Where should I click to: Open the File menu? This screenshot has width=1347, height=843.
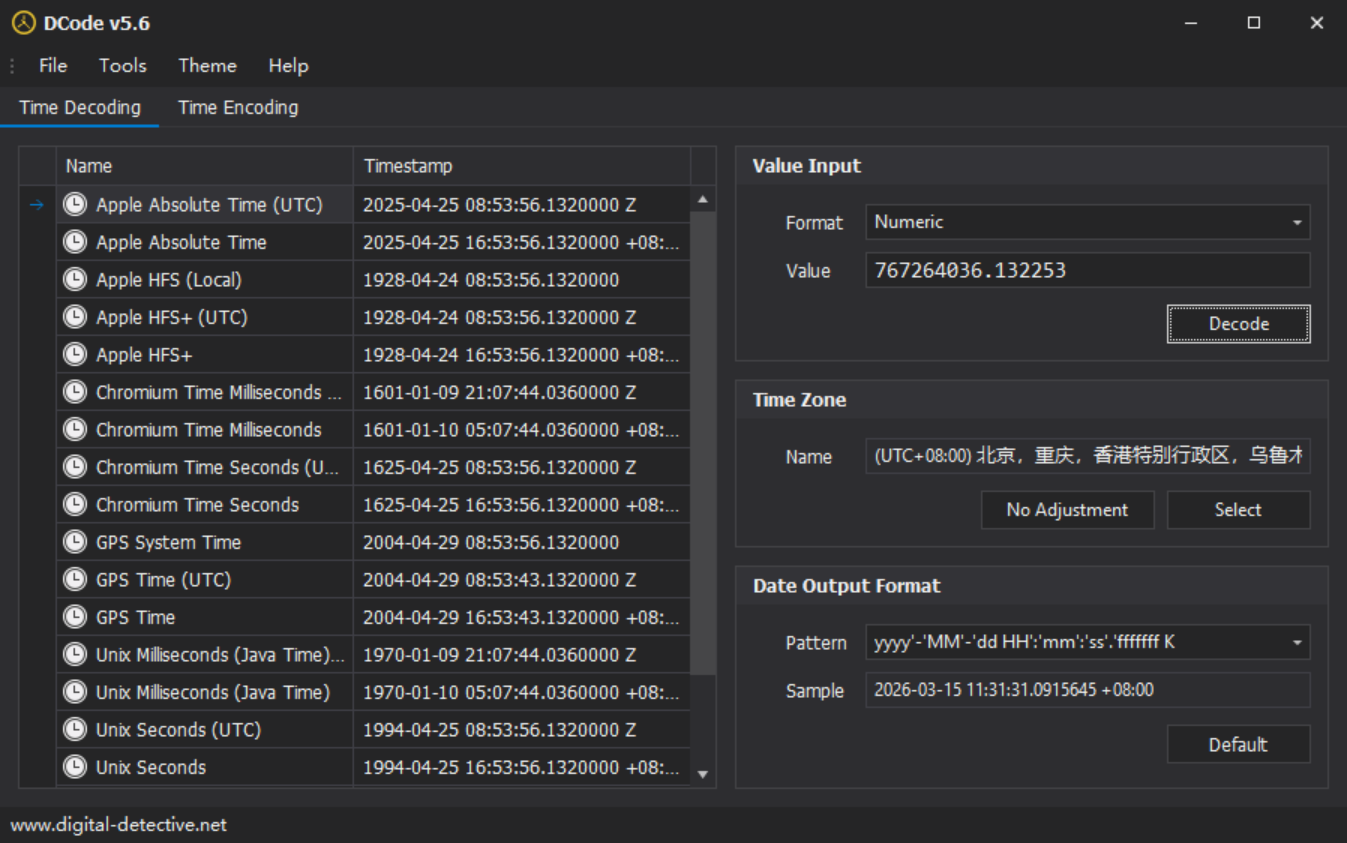(53, 66)
